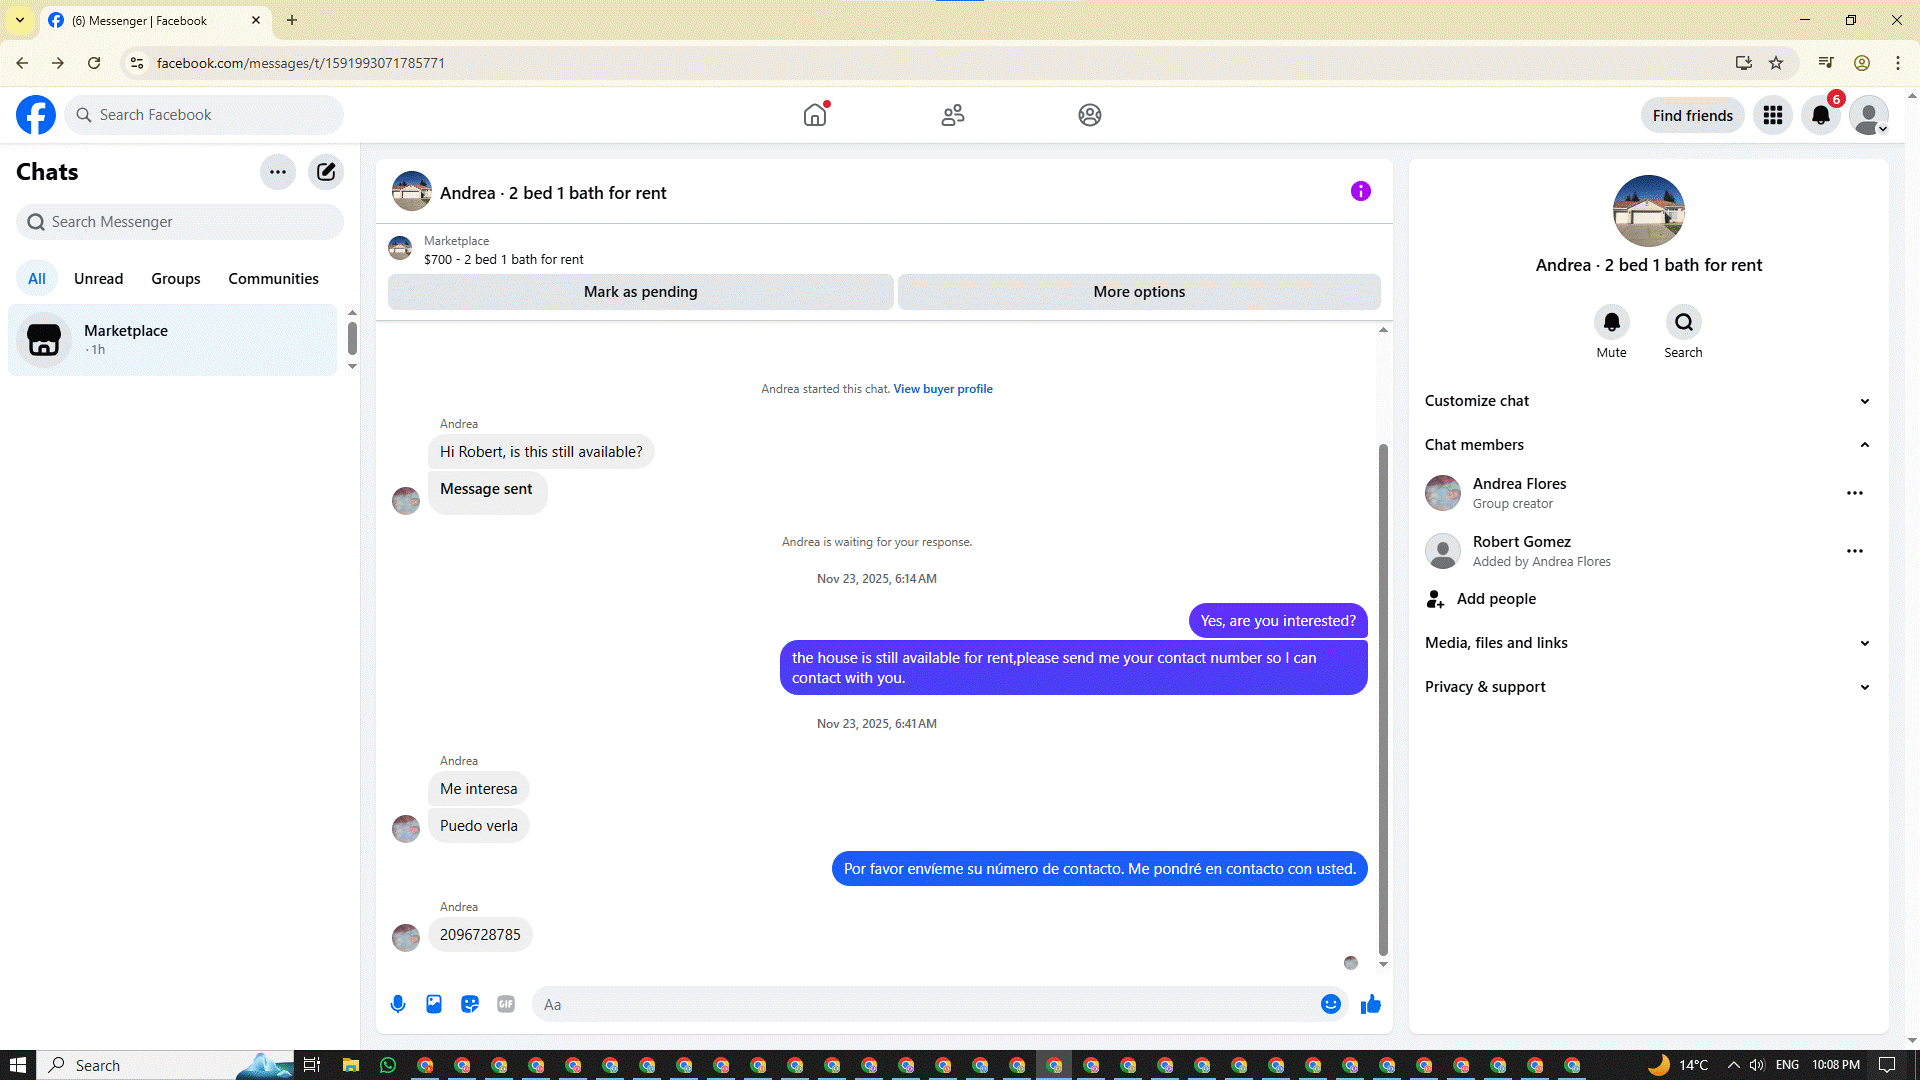Open the Home feed icon
Viewport: 1920px width, 1080px height.
click(815, 115)
